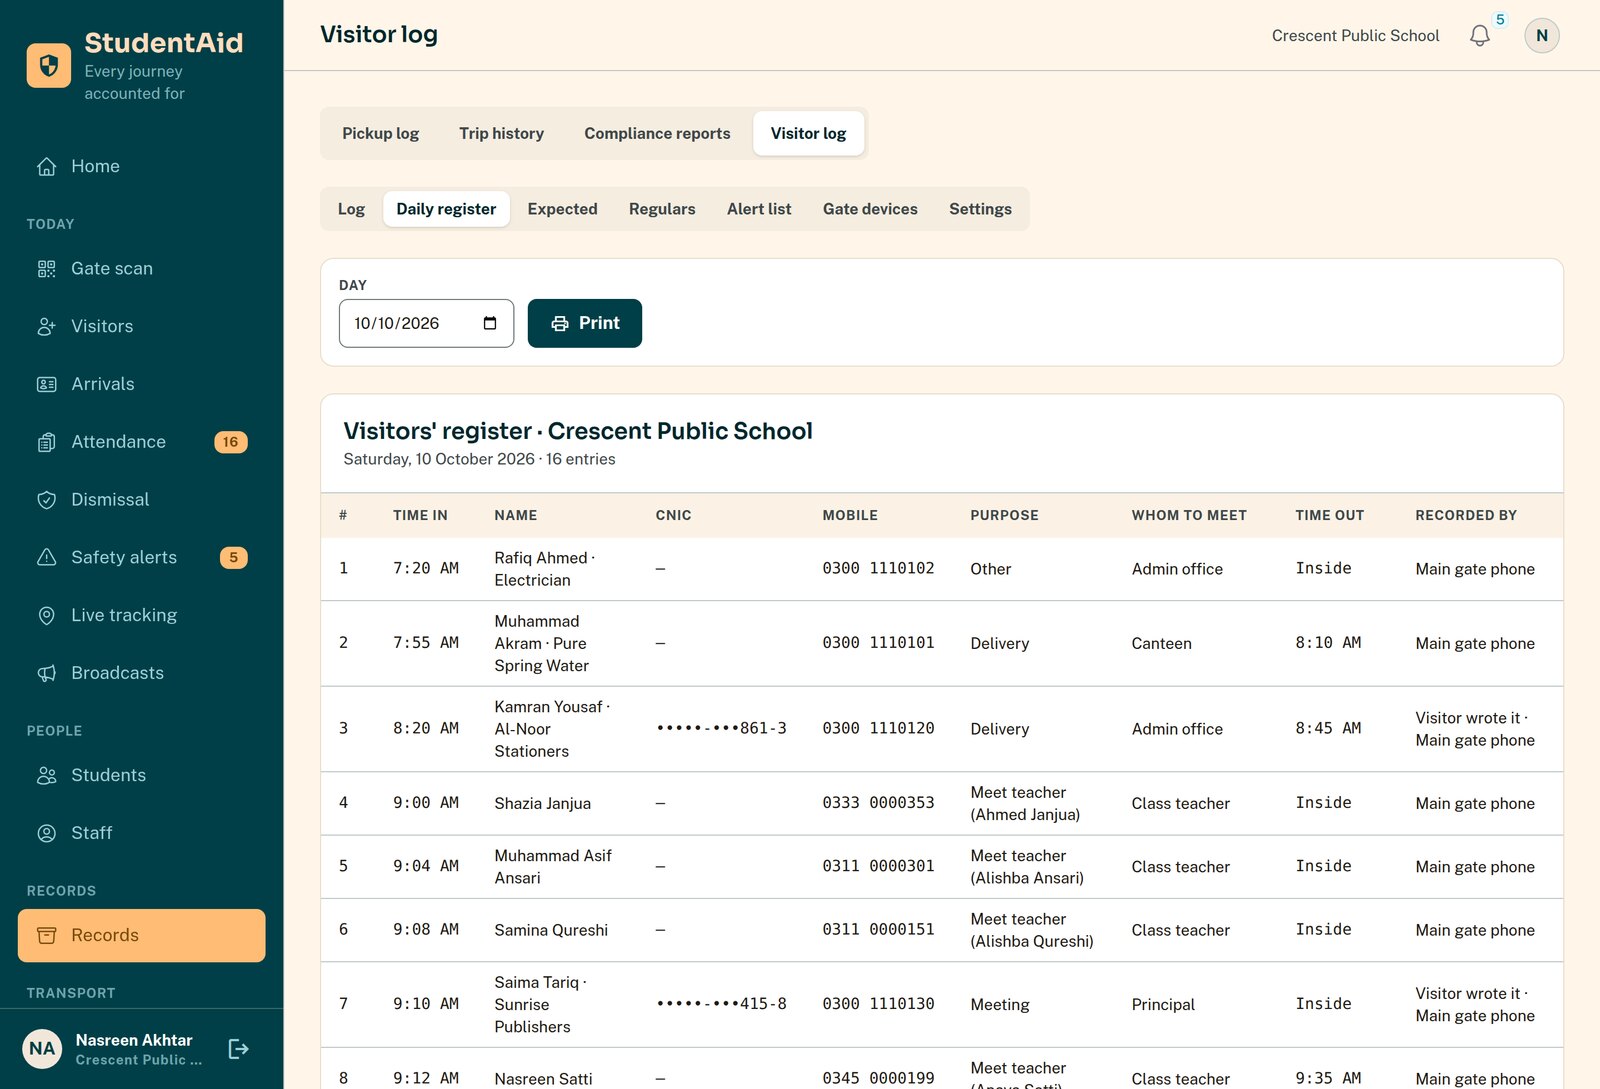The width and height of the screenshot is (1600, 1089).
Task: Click masked CNIC ending 861-3
Action: coord(721,728)
